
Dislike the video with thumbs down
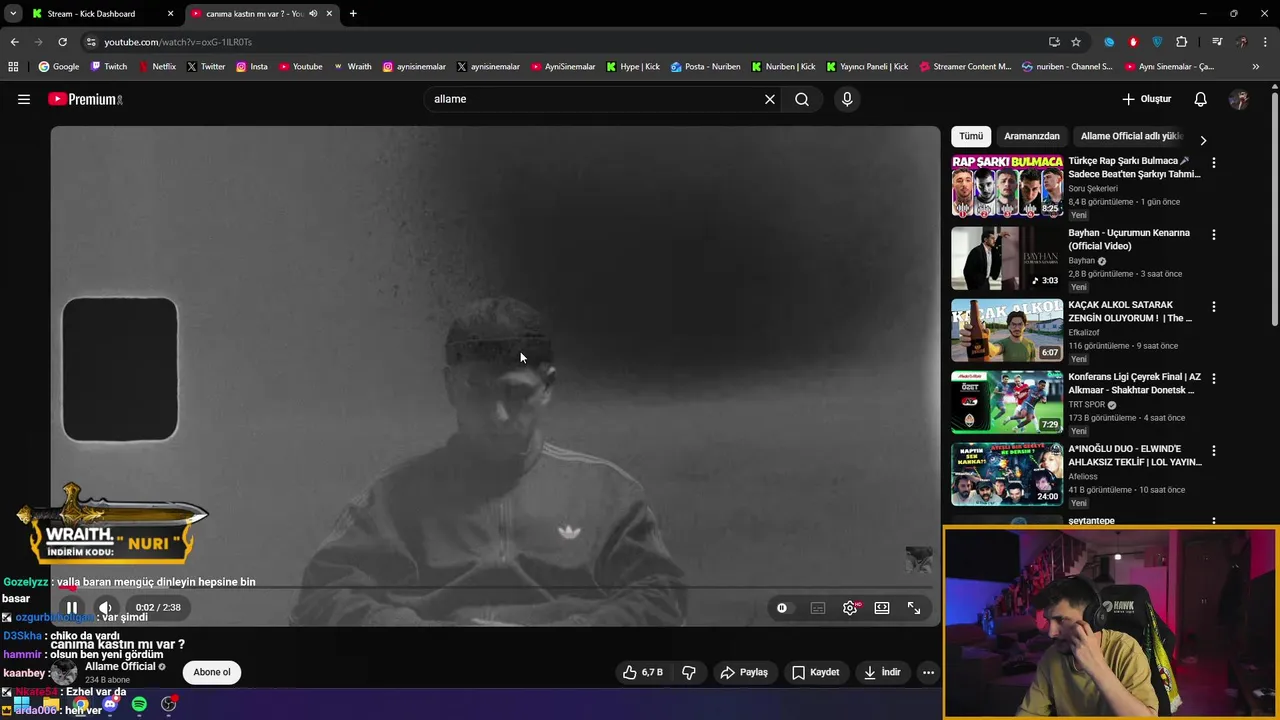(689, 672)
